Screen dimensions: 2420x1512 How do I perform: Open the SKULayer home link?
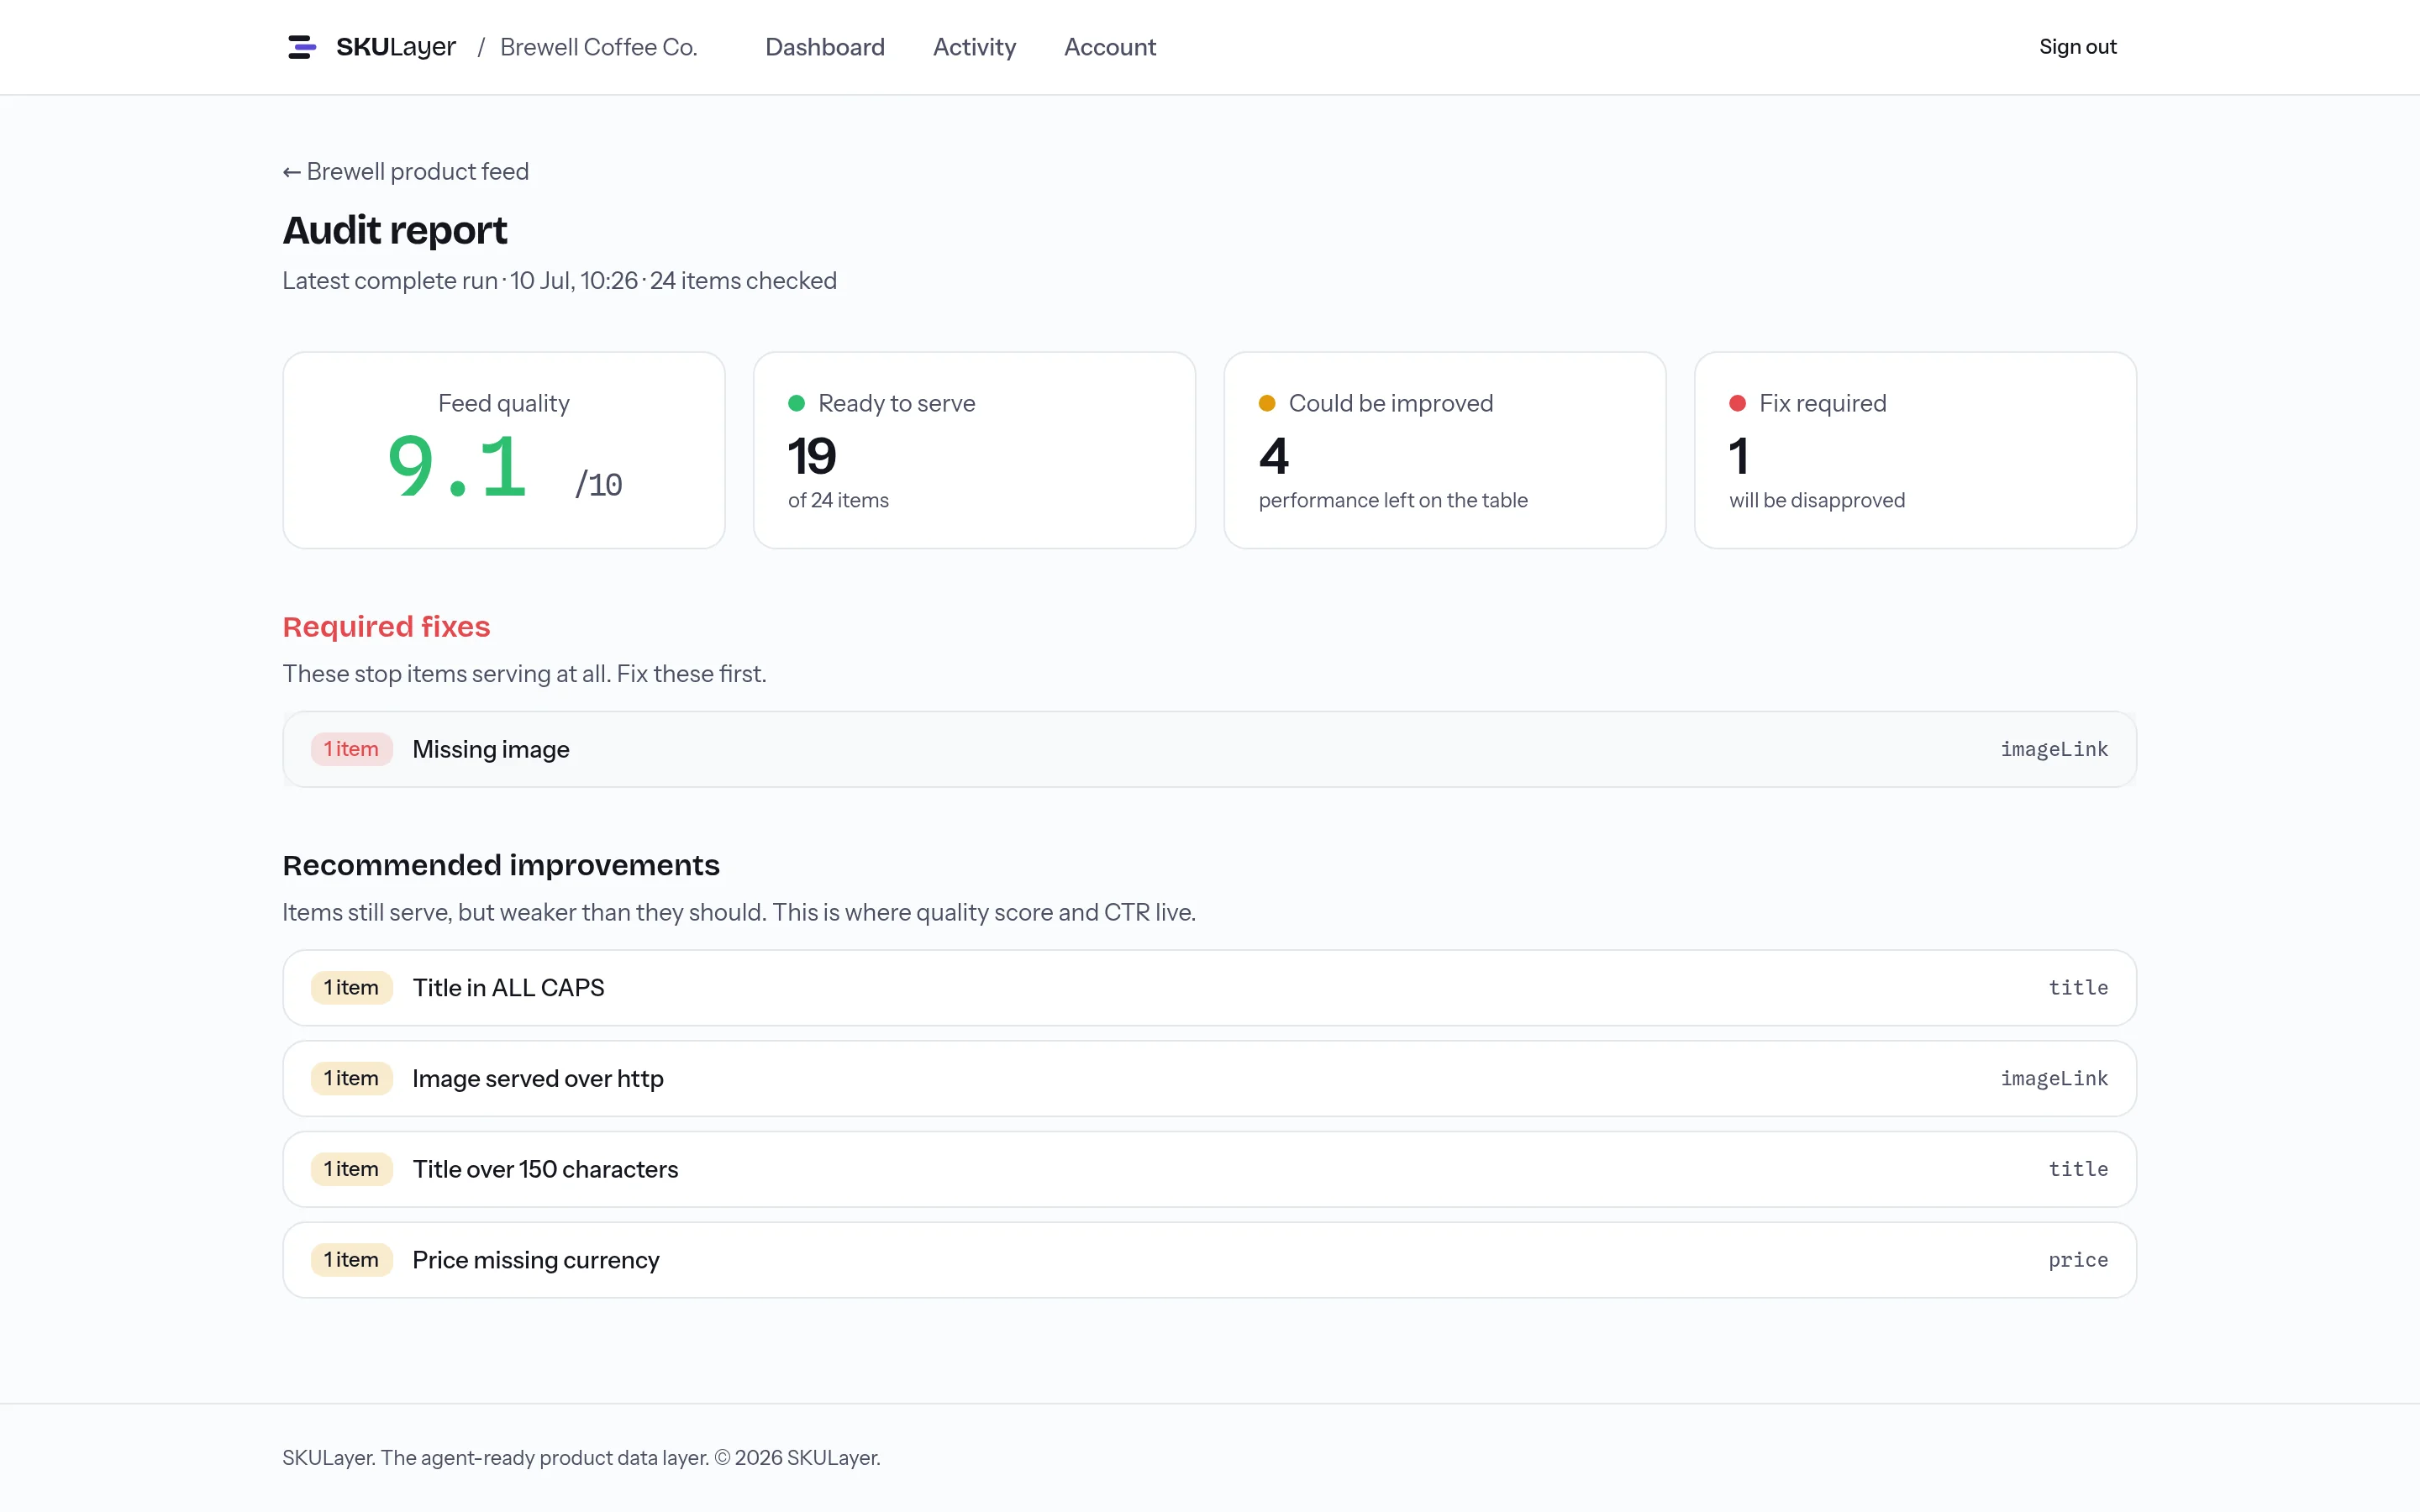click(371, 47)
